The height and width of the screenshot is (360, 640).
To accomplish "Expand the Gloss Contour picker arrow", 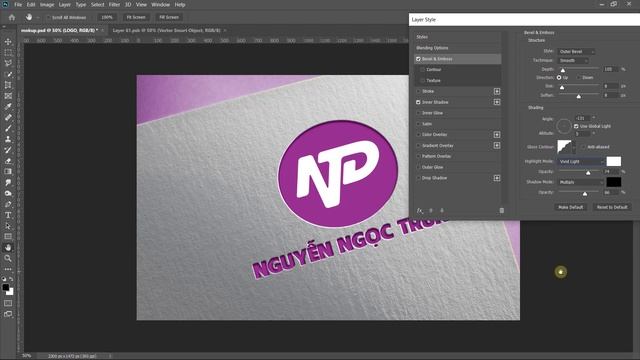I will (x=573, y=147).
